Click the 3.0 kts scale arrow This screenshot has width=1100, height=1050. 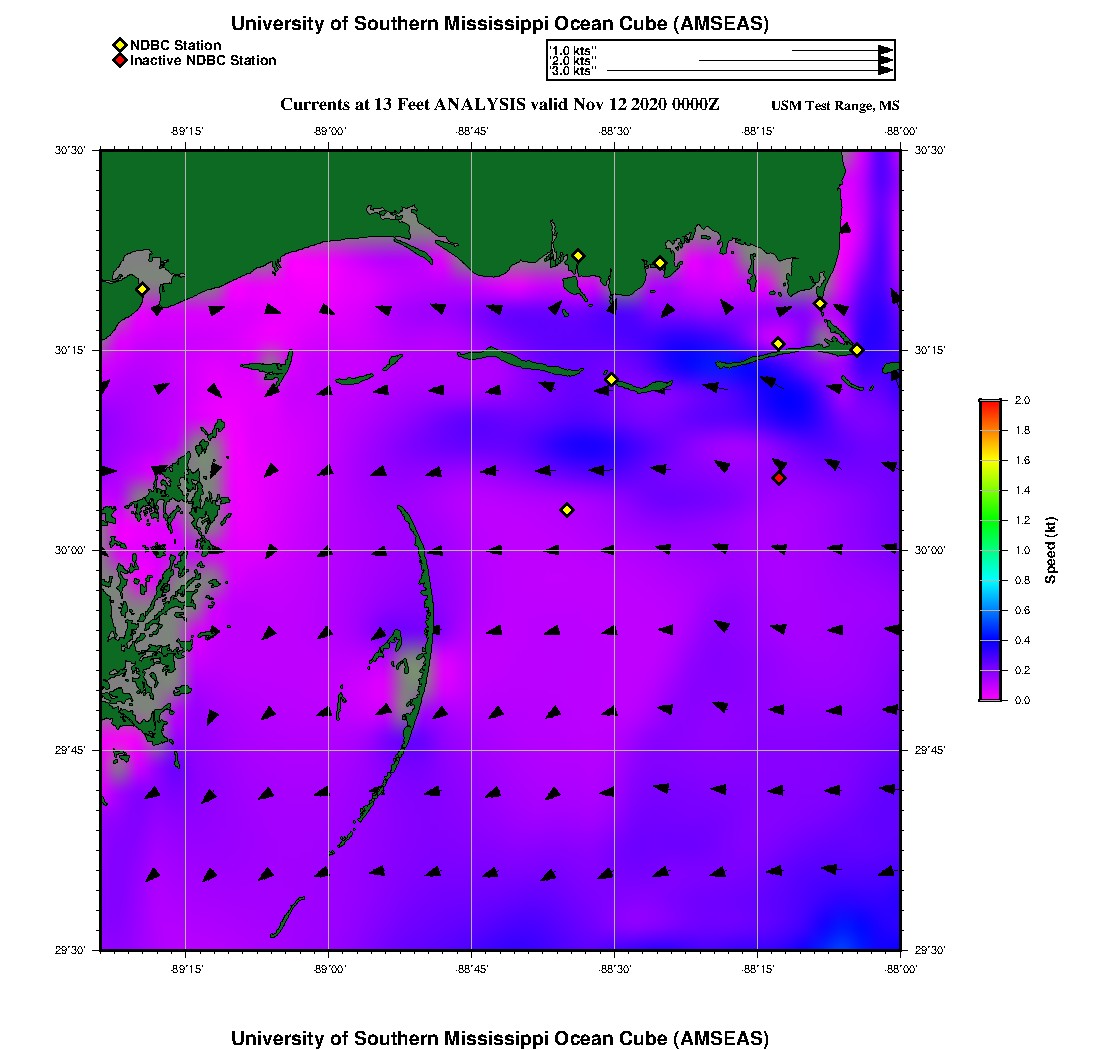tap(750, 71)
